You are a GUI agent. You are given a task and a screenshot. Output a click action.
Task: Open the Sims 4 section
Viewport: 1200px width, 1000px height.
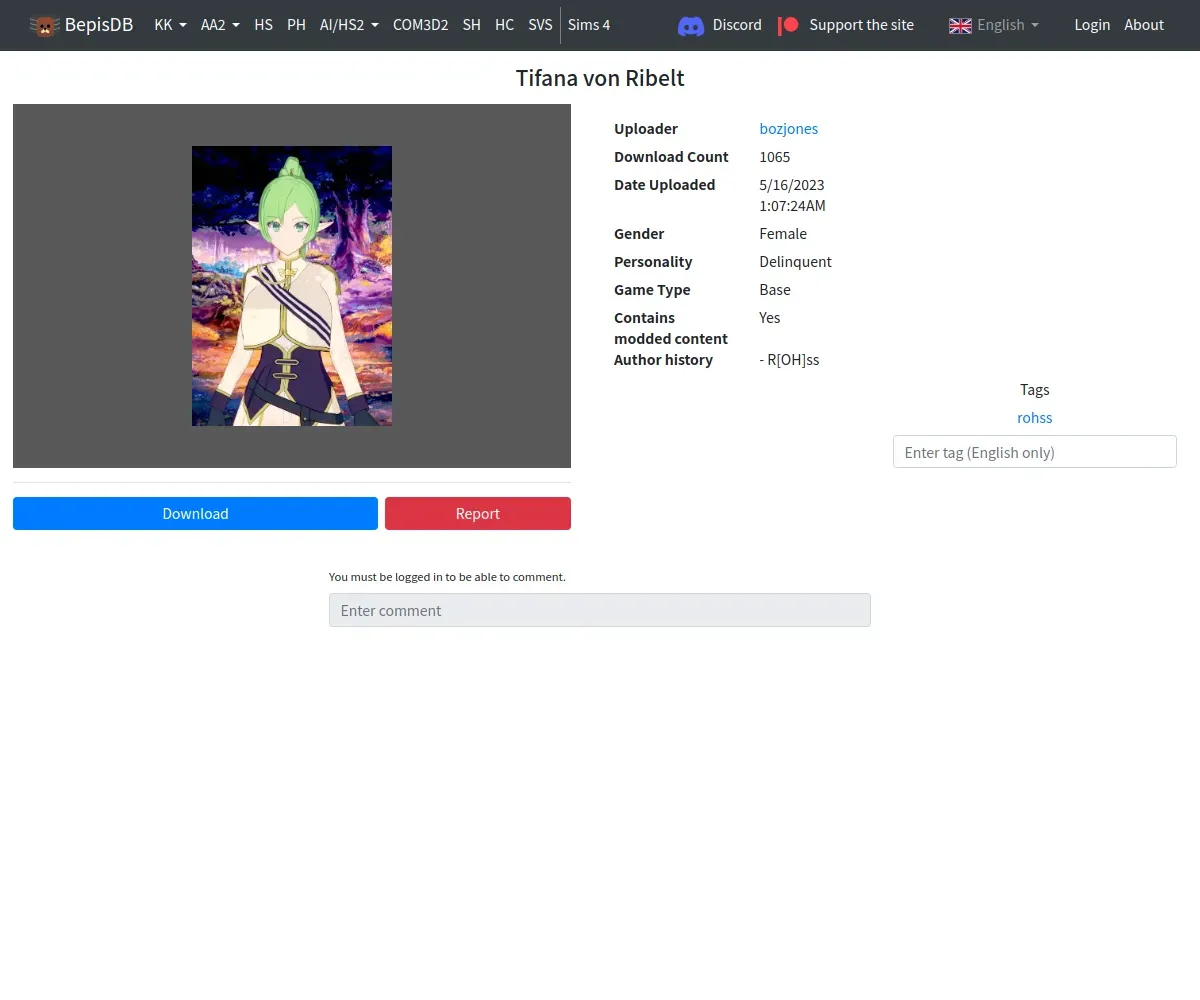pos(589,25)
